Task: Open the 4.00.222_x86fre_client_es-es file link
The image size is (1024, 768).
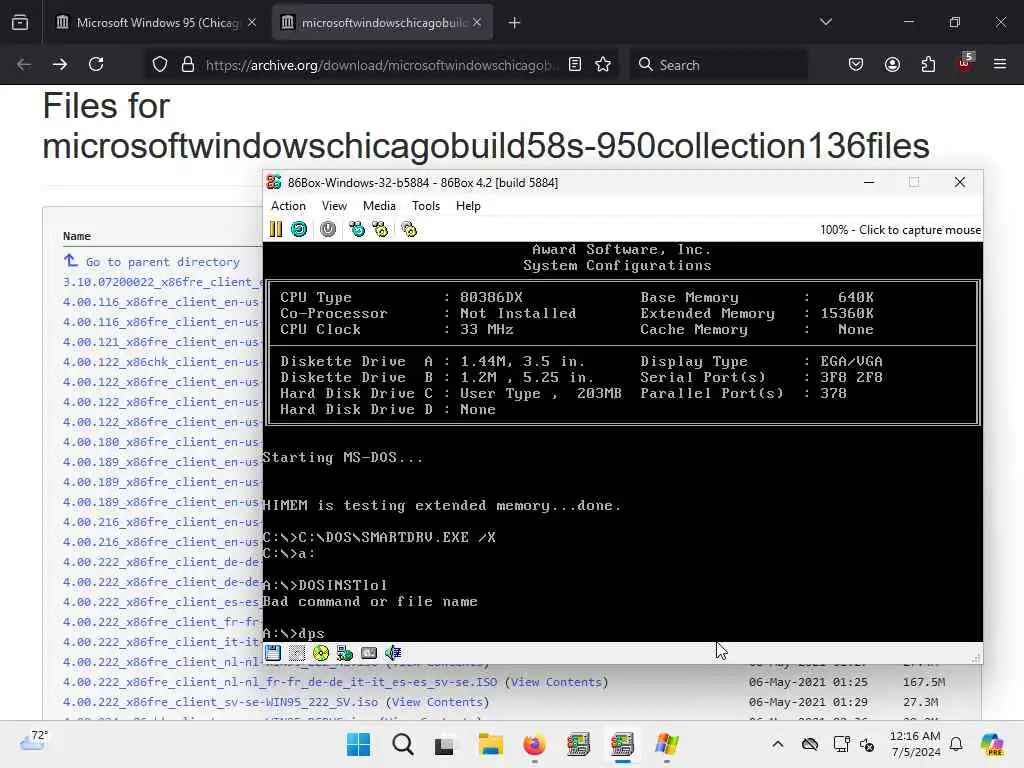Action: click(163, 602)
